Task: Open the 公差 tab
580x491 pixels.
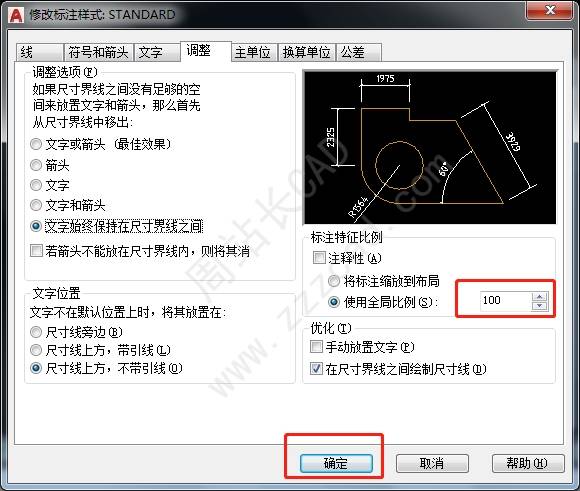Action: tap(358, 52)
